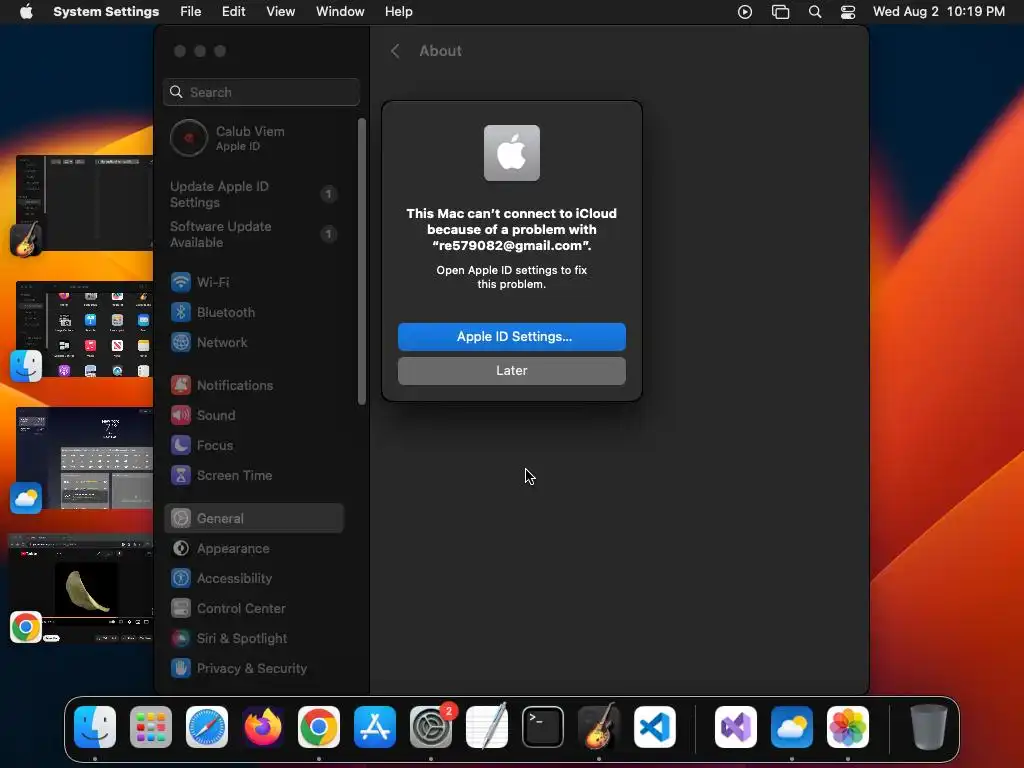Select the Accessibility icon in sidebar

click(181, 579)
